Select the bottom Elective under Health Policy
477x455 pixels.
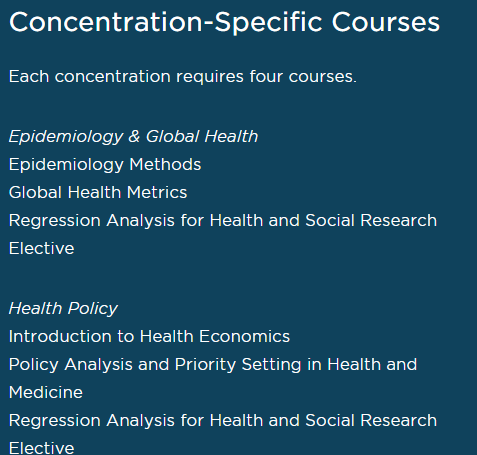(x=42, y=448)
